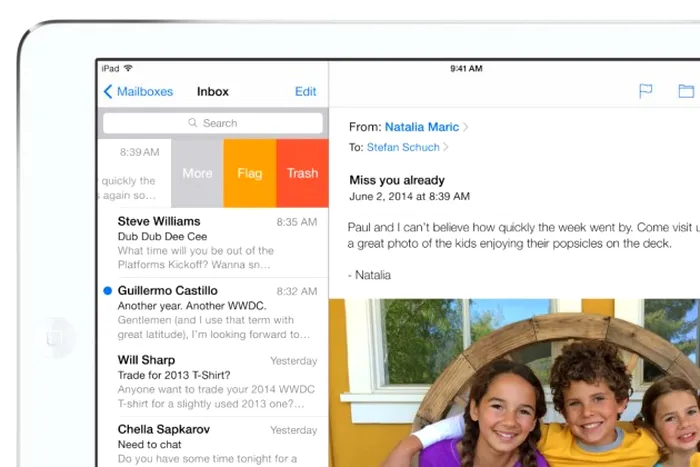Image resolution: width=700 pixels, height=467 pixels.
Task: Tap the Inbox title
Action: tap(212, 92)
